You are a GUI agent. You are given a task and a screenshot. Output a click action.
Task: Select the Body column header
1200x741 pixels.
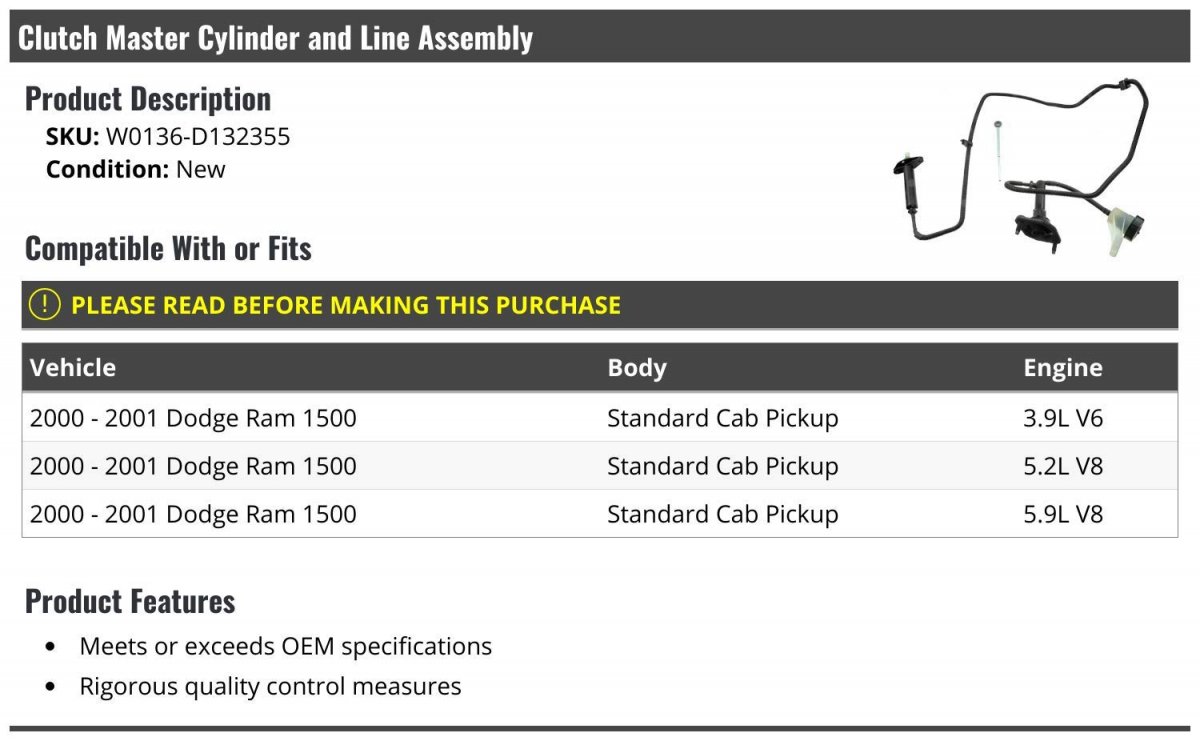637,367
